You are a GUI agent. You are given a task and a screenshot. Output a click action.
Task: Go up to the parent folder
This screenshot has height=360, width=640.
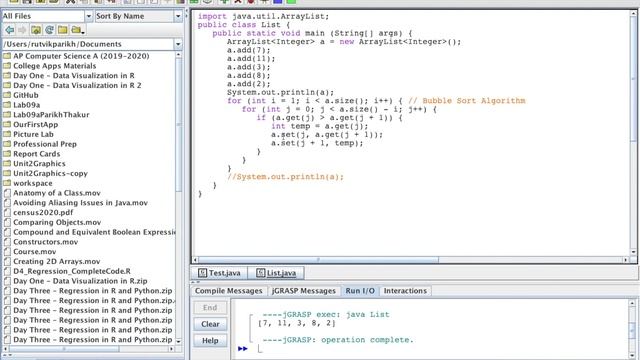click(x=36, y=30)
